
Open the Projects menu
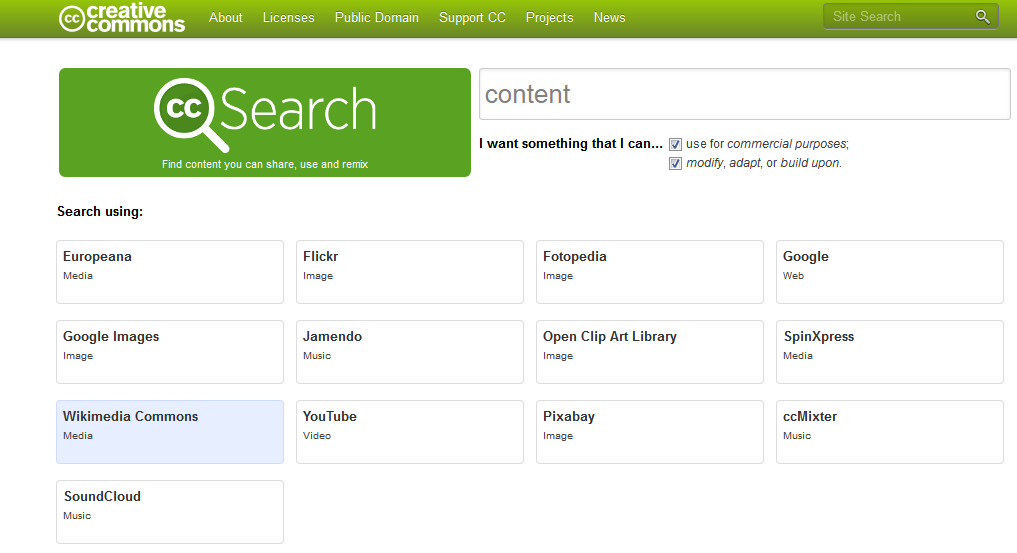tap(549, 18)
